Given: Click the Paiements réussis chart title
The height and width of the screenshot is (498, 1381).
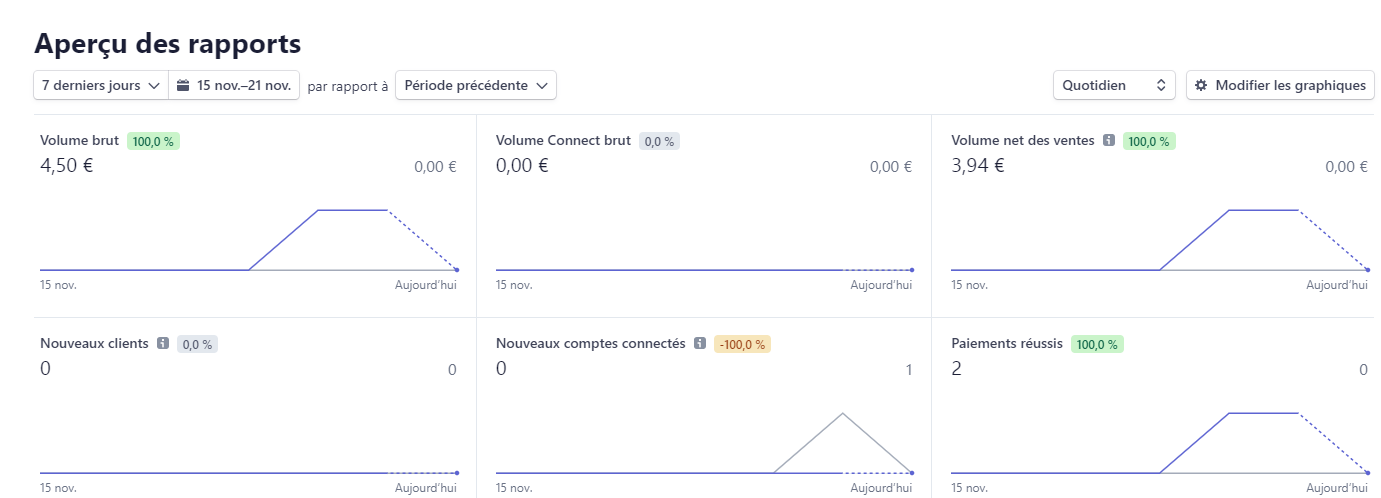Looking at the screenshot, I should click(x=1007, y=344).
